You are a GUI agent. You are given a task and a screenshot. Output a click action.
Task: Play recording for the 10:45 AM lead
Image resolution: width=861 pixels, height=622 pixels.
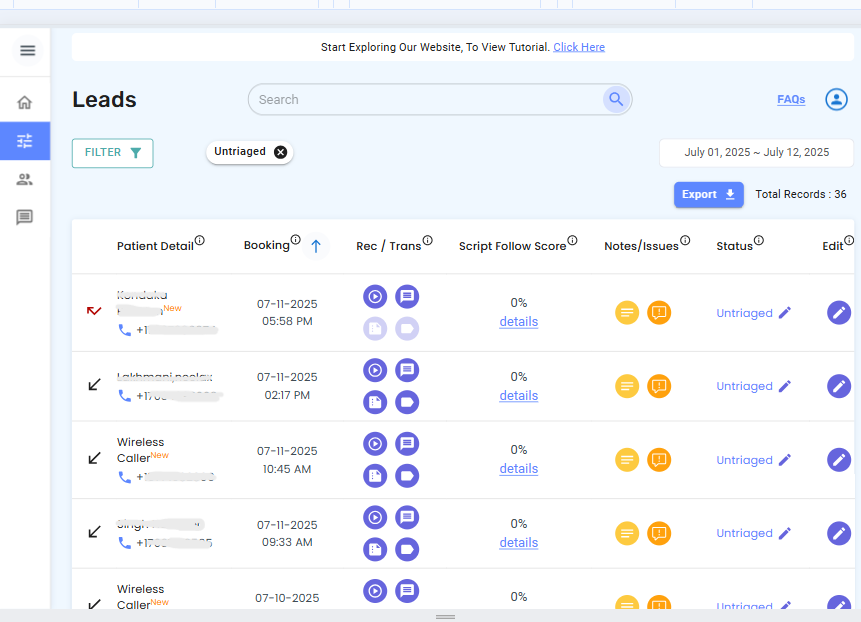[375, 444]
